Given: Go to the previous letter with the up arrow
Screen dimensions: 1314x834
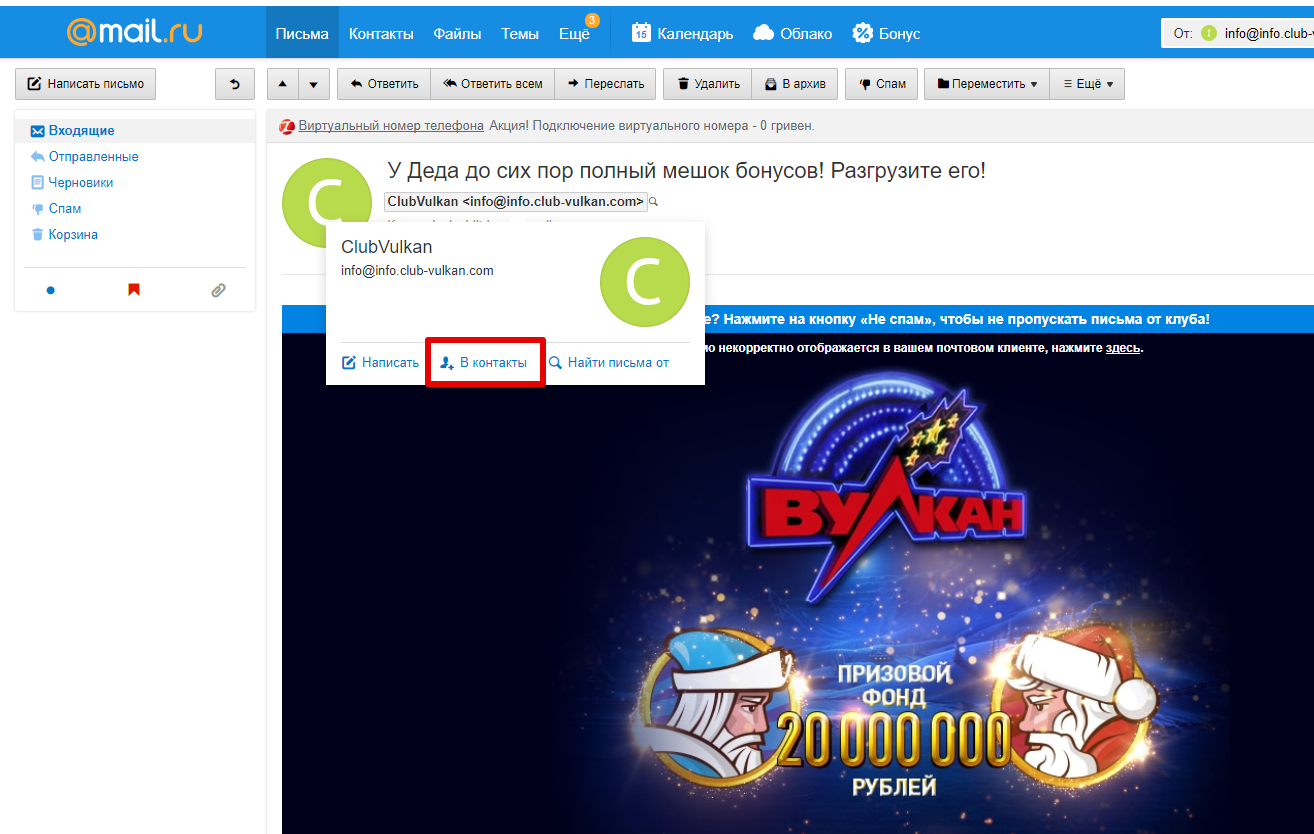Looking at the screenshot, I should coord(283,84).
